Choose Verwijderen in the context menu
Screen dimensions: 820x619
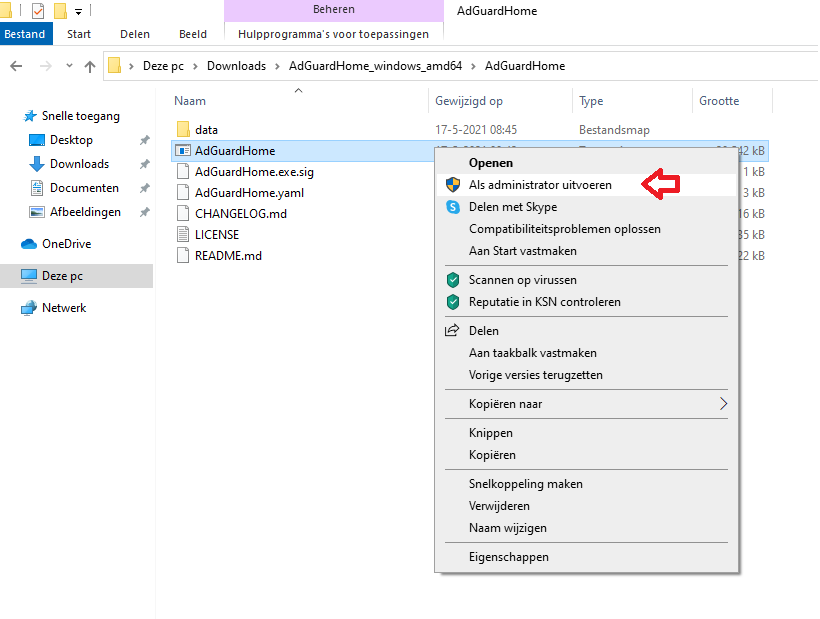point(586,506)
